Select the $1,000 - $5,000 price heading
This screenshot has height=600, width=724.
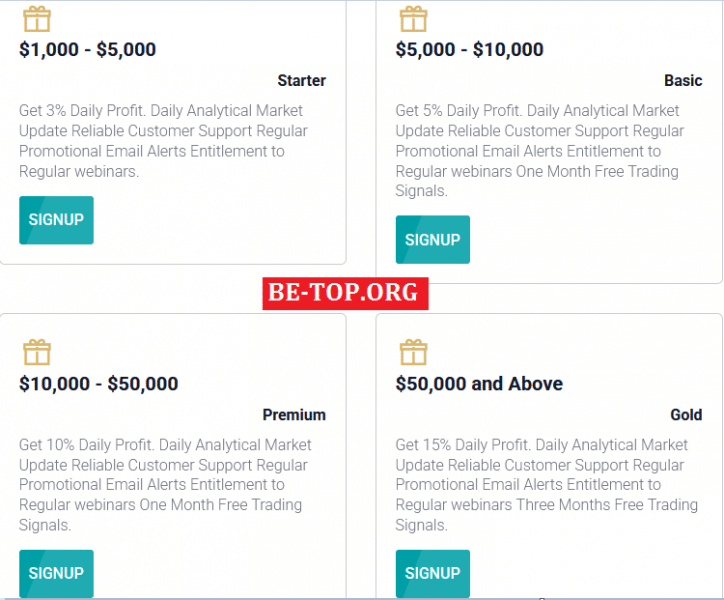(x=88, y=50)
